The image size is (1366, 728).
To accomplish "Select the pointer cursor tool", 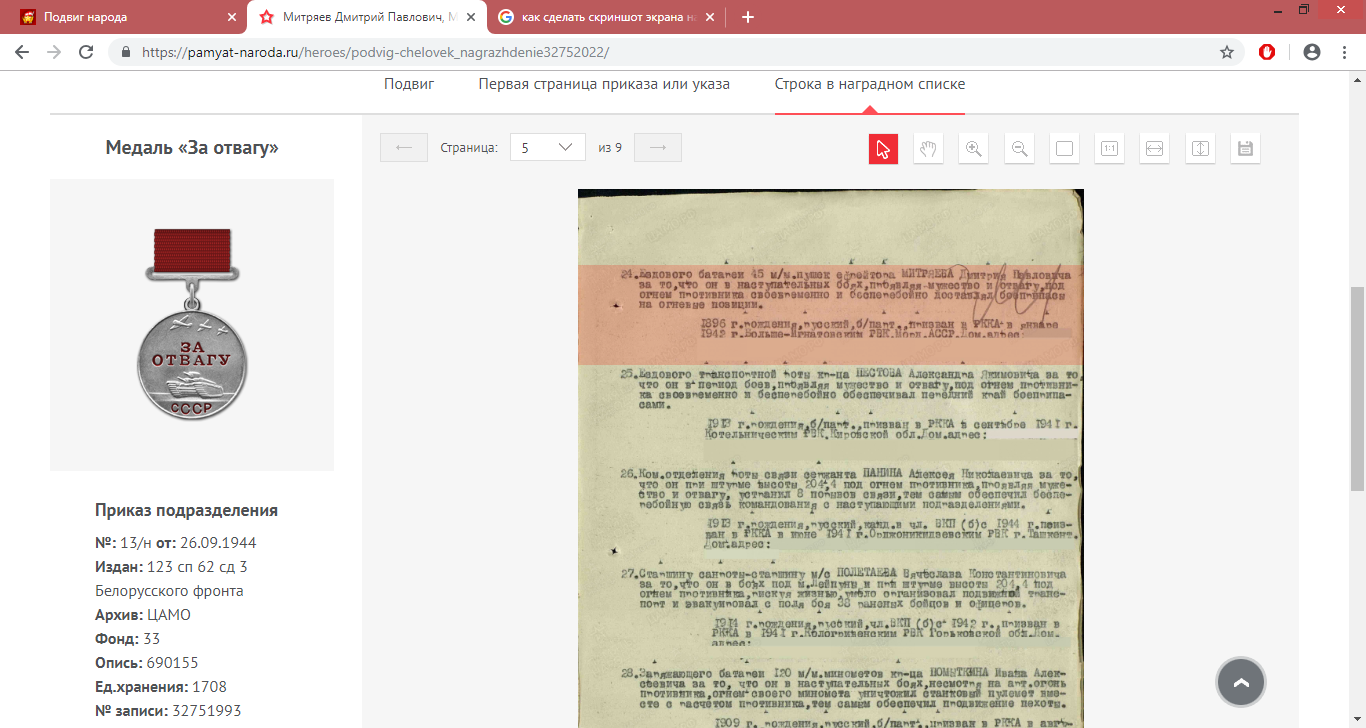I will [x=883, y=148].
